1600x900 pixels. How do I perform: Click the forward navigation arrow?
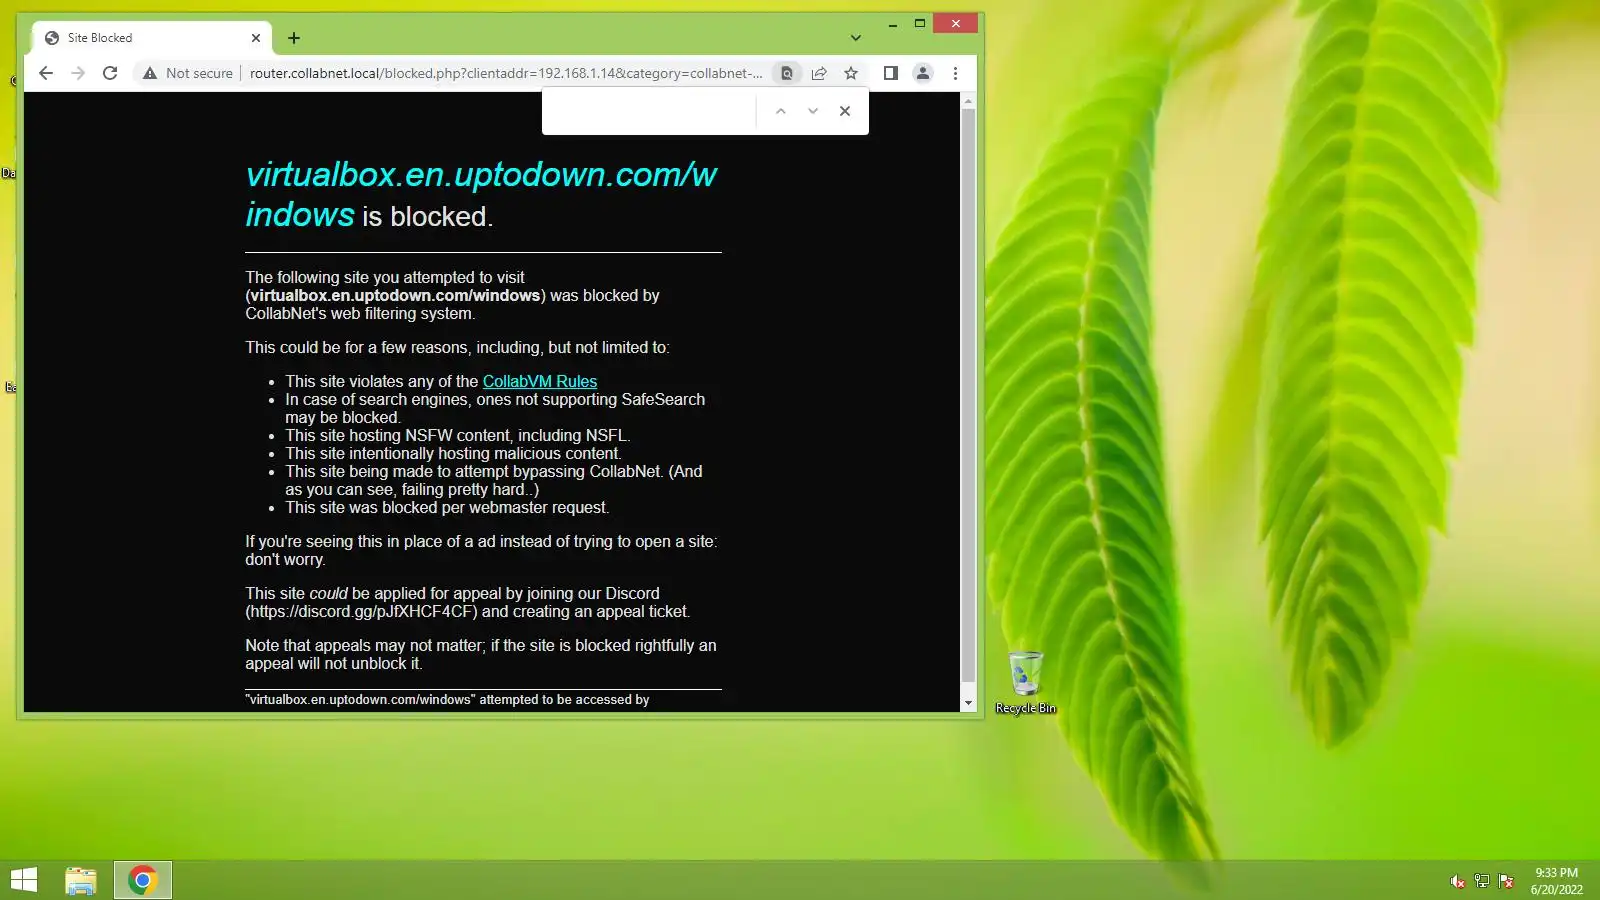78,73
